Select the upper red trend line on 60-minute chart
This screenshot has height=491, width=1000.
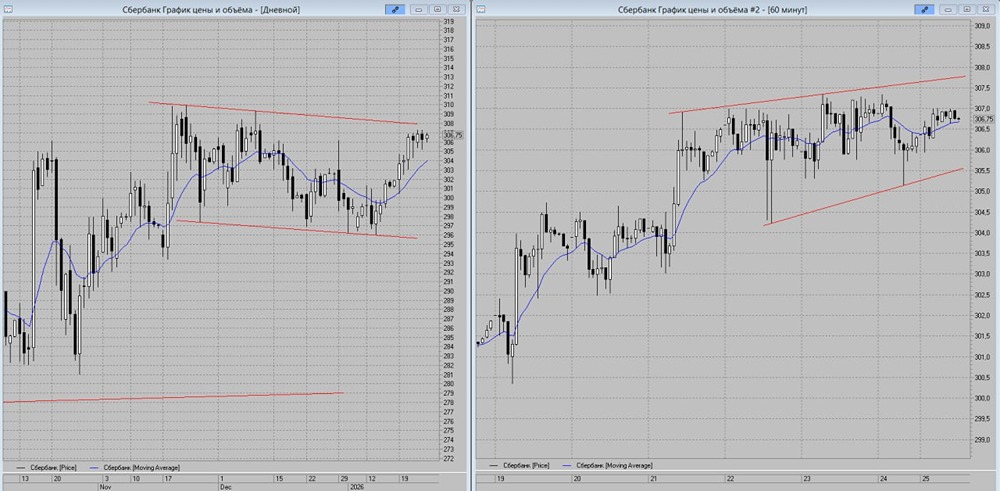[x=816, y=95]
